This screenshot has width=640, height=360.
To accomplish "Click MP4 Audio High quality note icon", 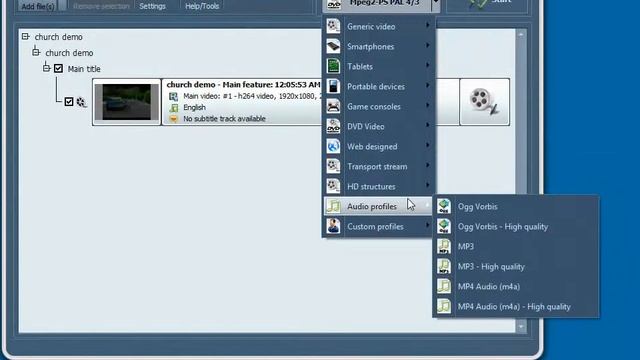I will tap(444, 306).
